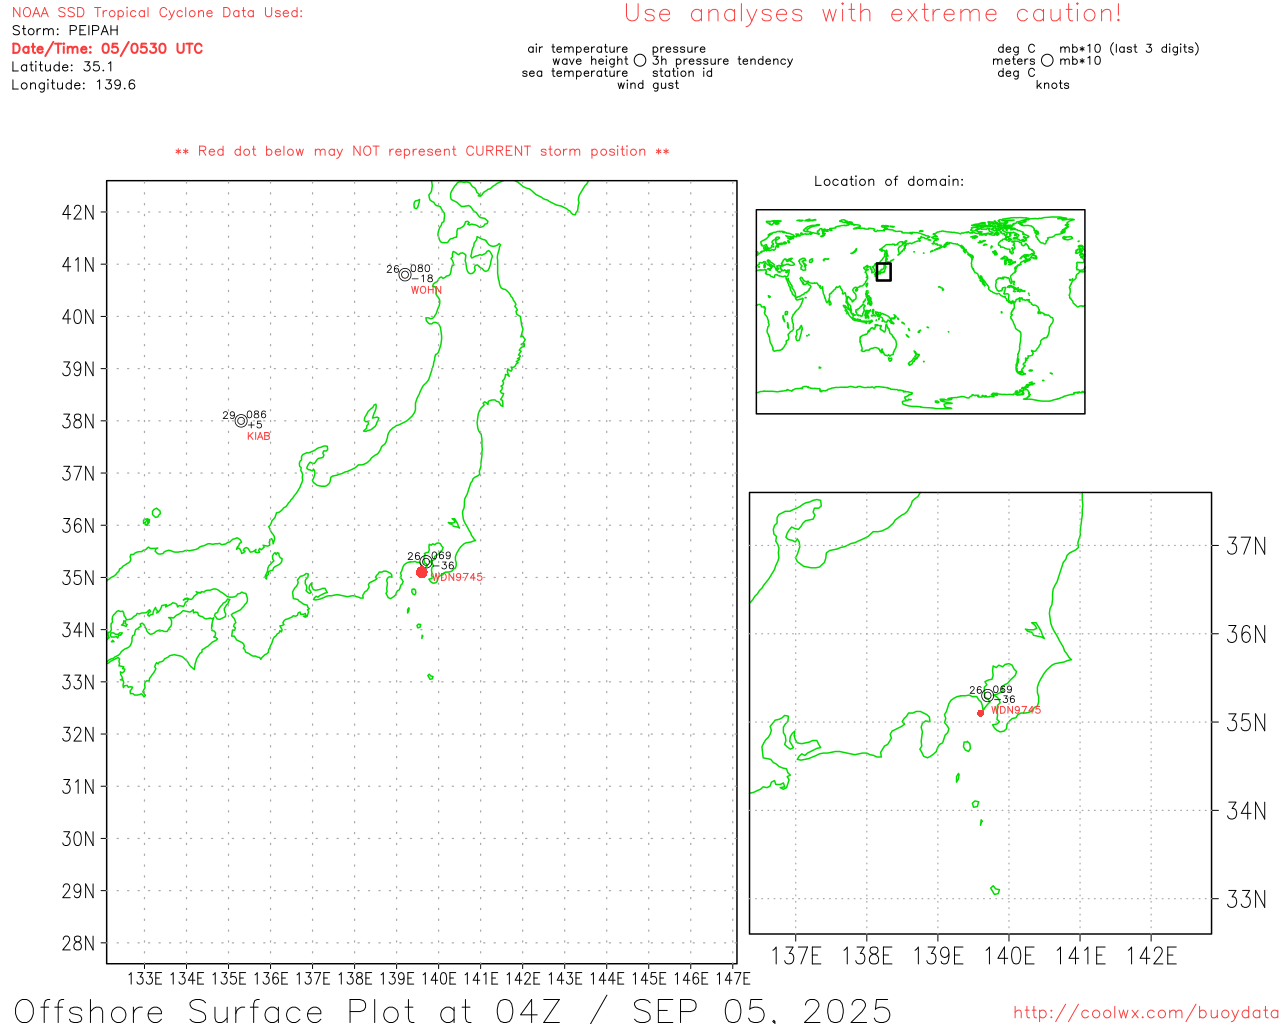Screen dimensions: 1280x1024
Task: Click 'Use analyses with extreme caution!' warning
Action: [873, 14]
